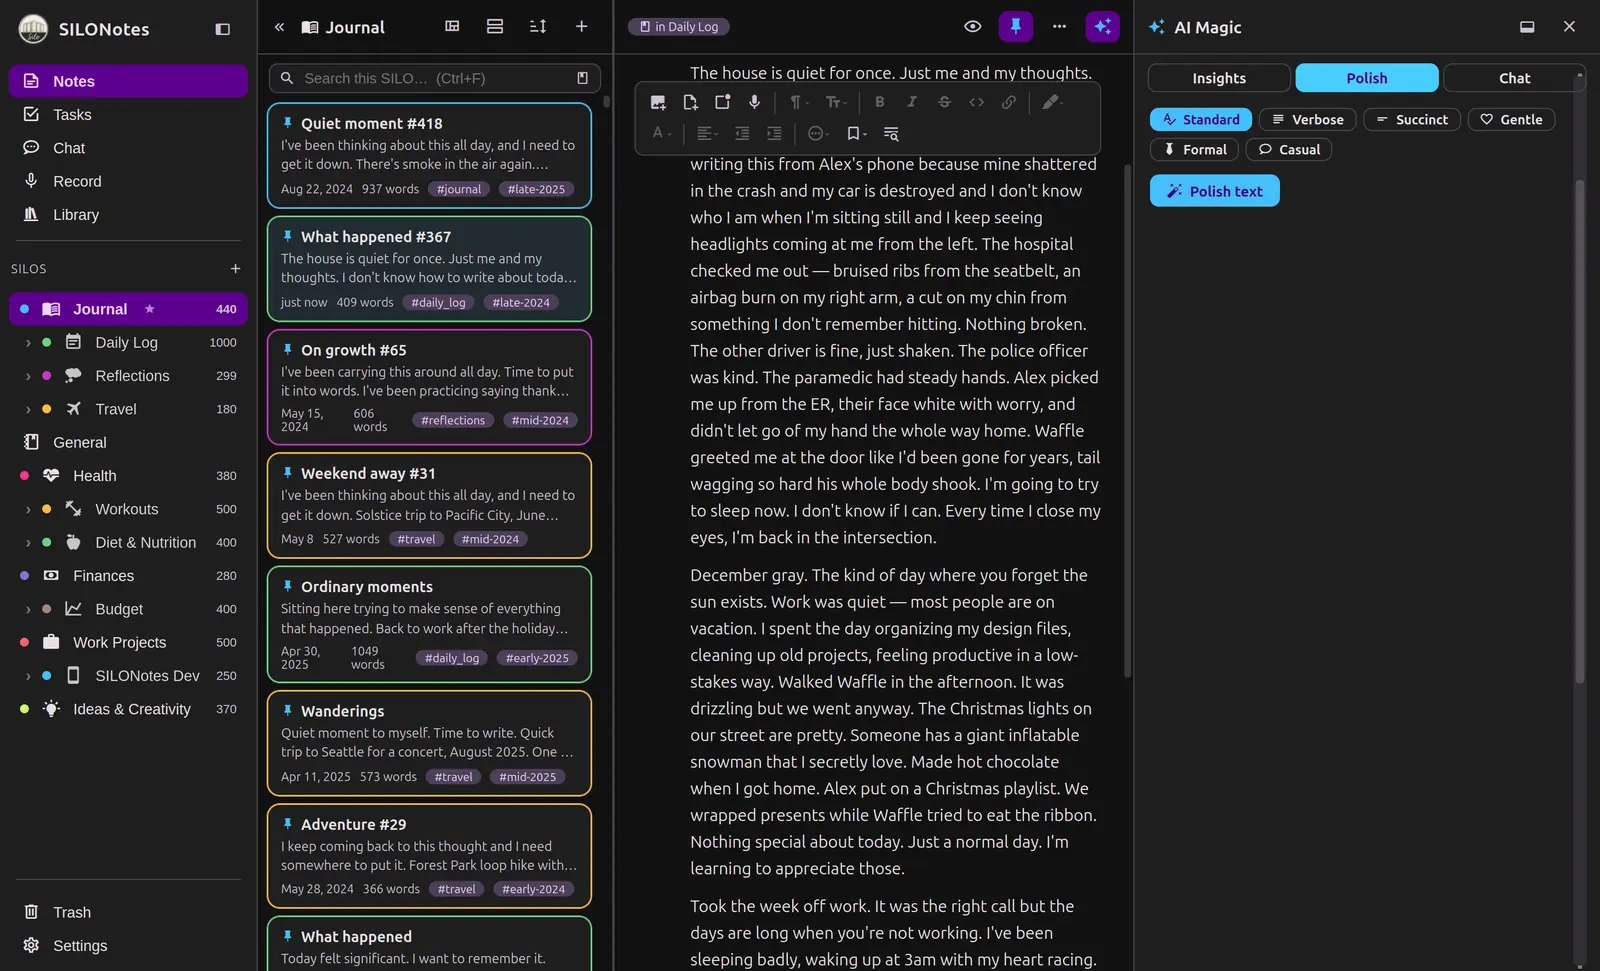Open Tasks in the sidebar
This screenshot has height=971, width=1600.
128,115
